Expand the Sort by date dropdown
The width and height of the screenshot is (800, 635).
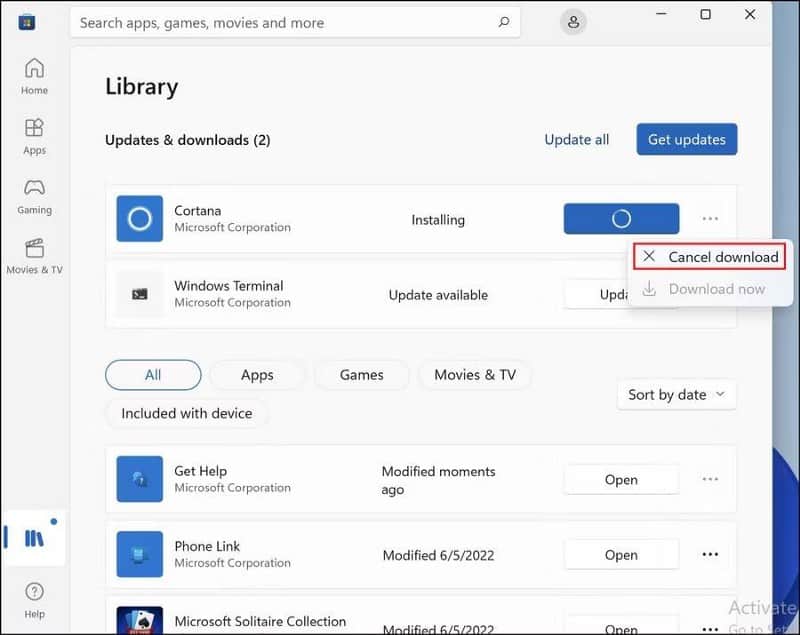point(677,395)
